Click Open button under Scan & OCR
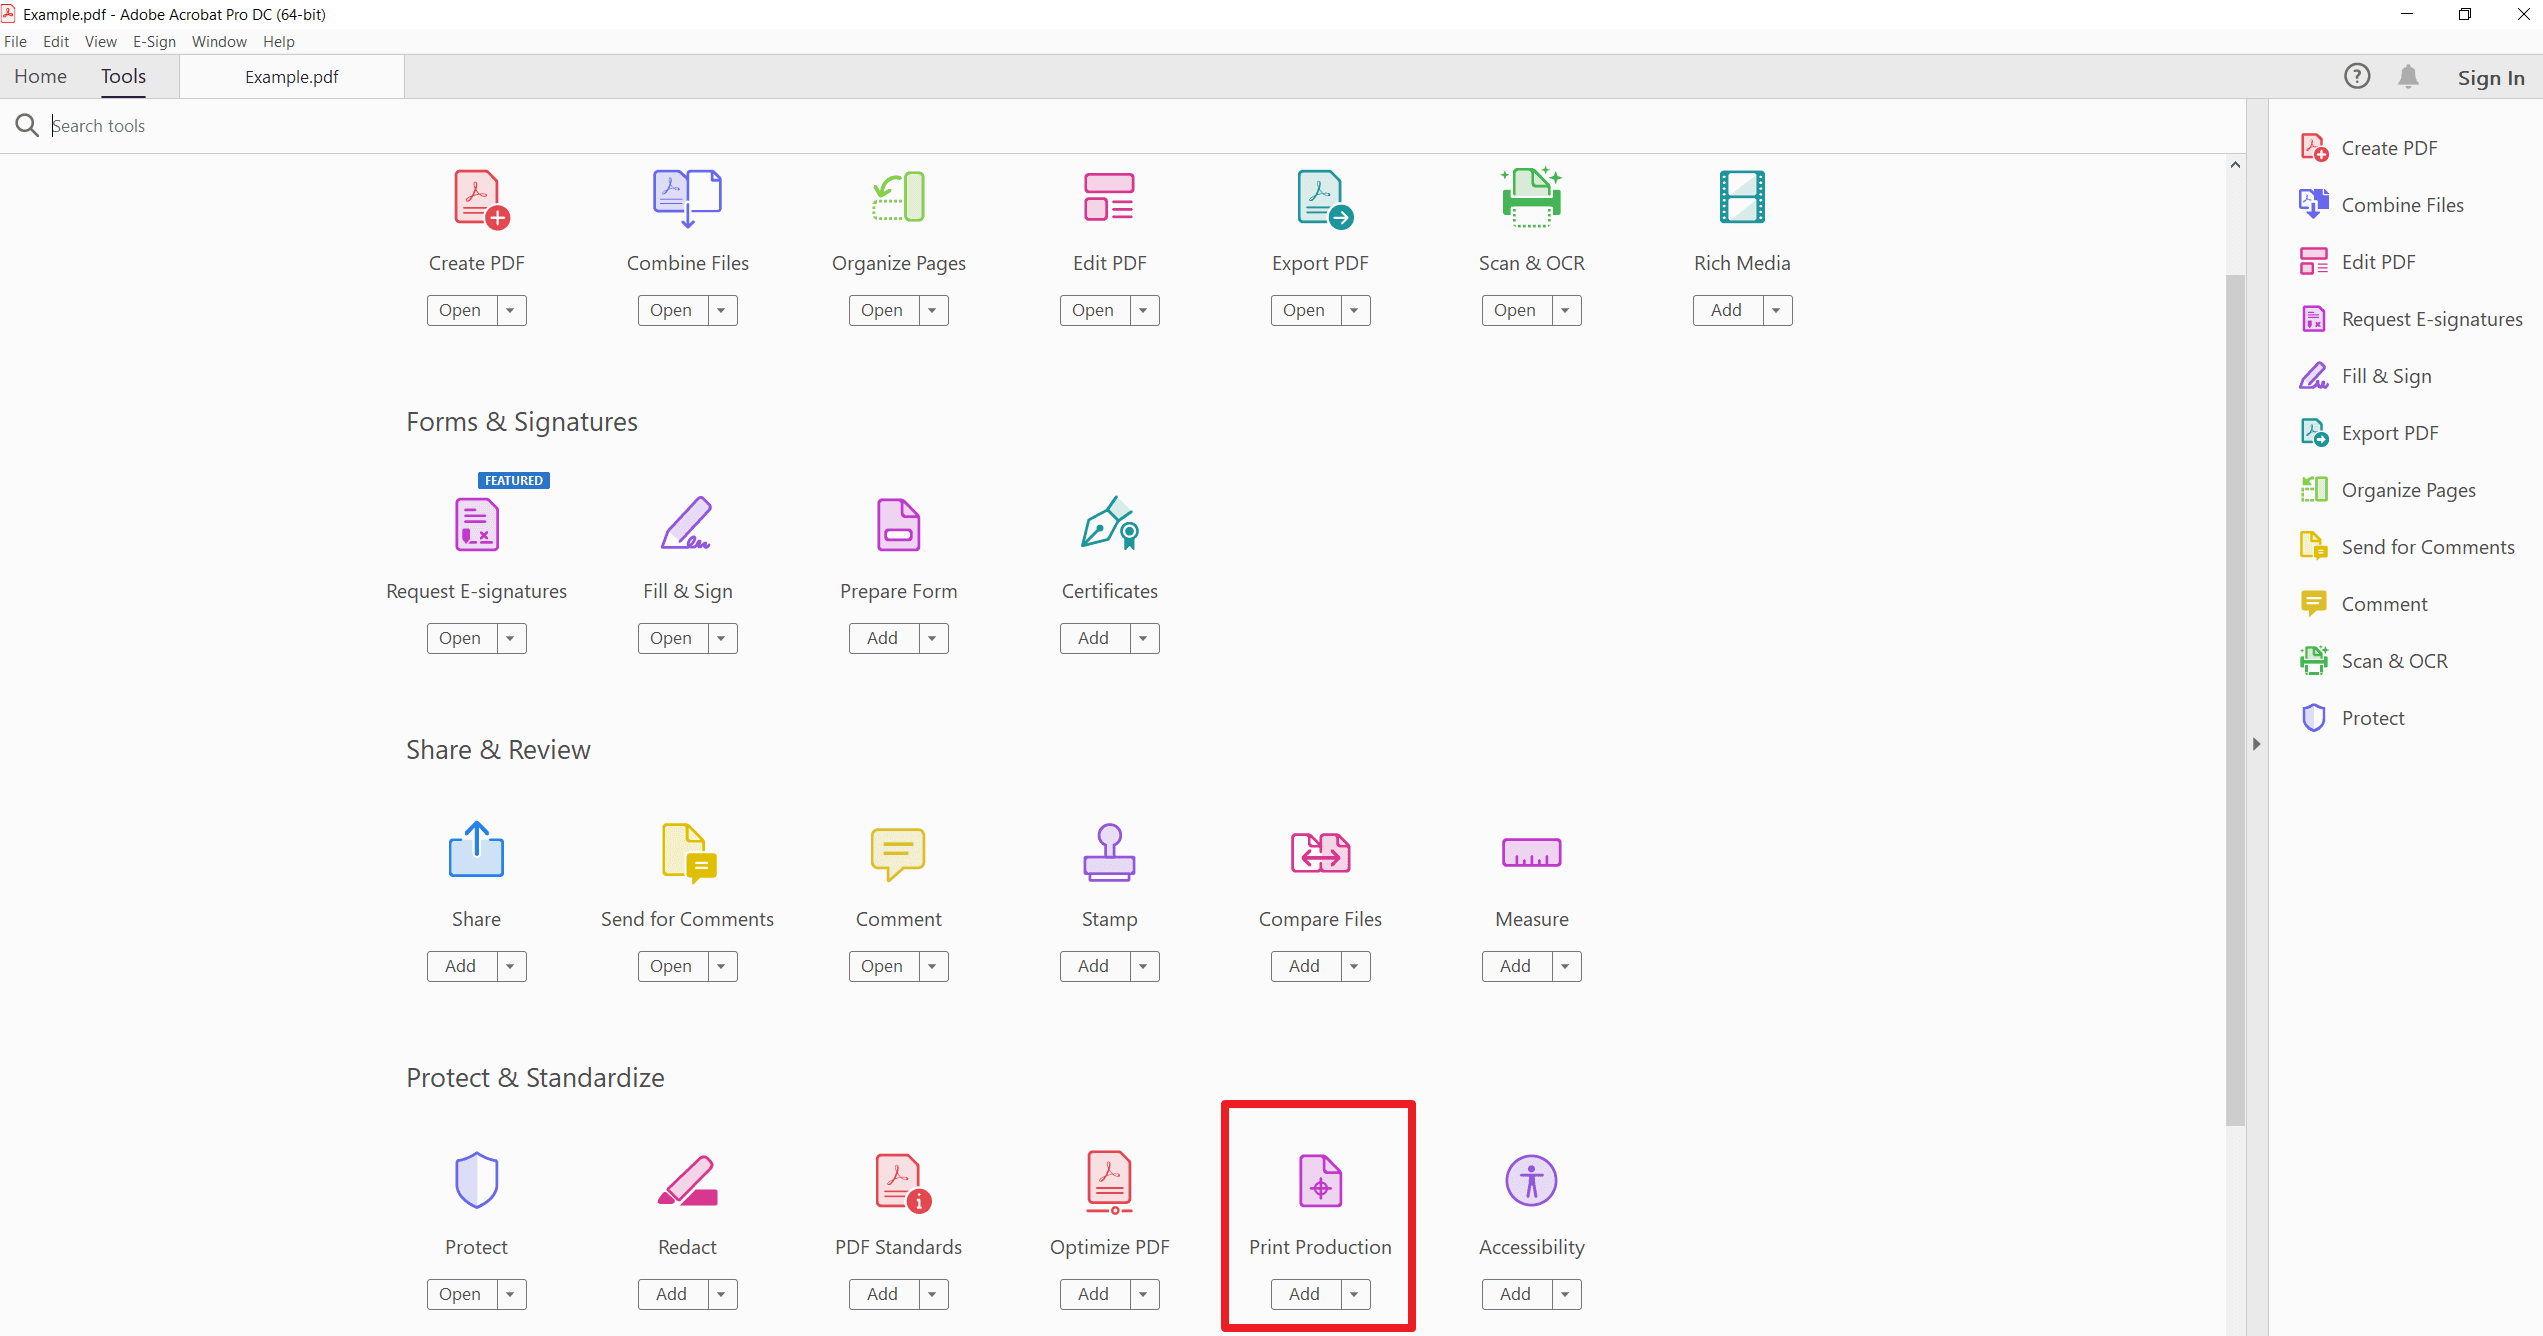 (1515, 310)
